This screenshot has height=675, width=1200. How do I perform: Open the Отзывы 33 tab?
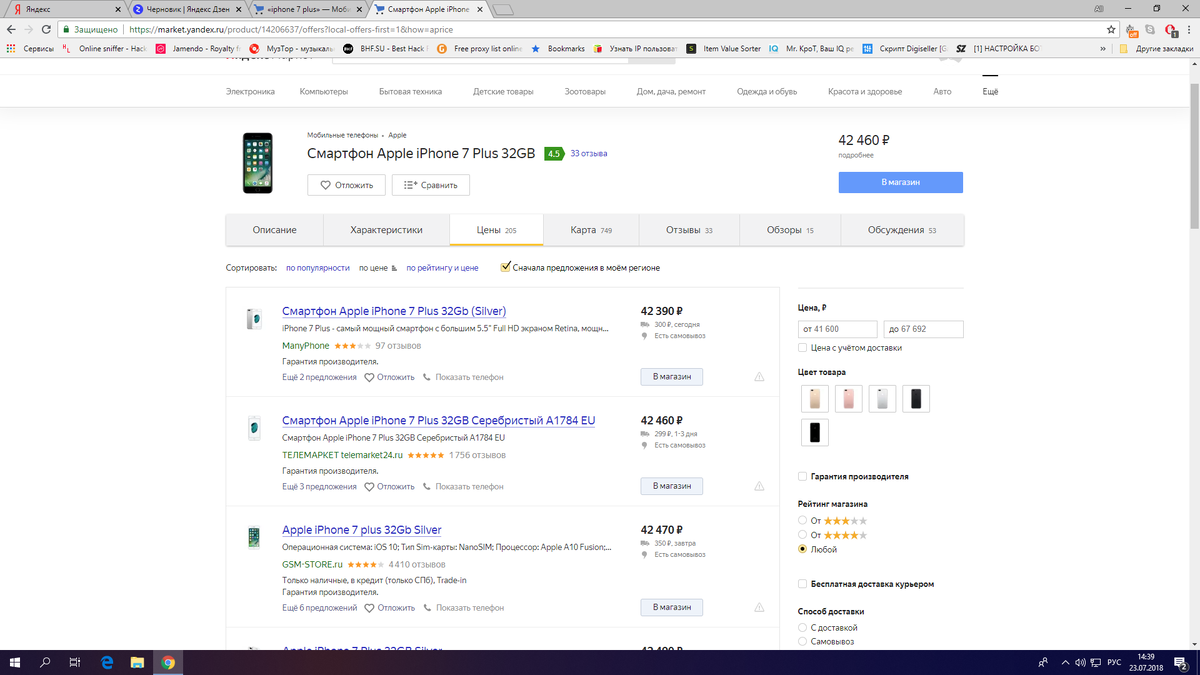click(689, 230)
